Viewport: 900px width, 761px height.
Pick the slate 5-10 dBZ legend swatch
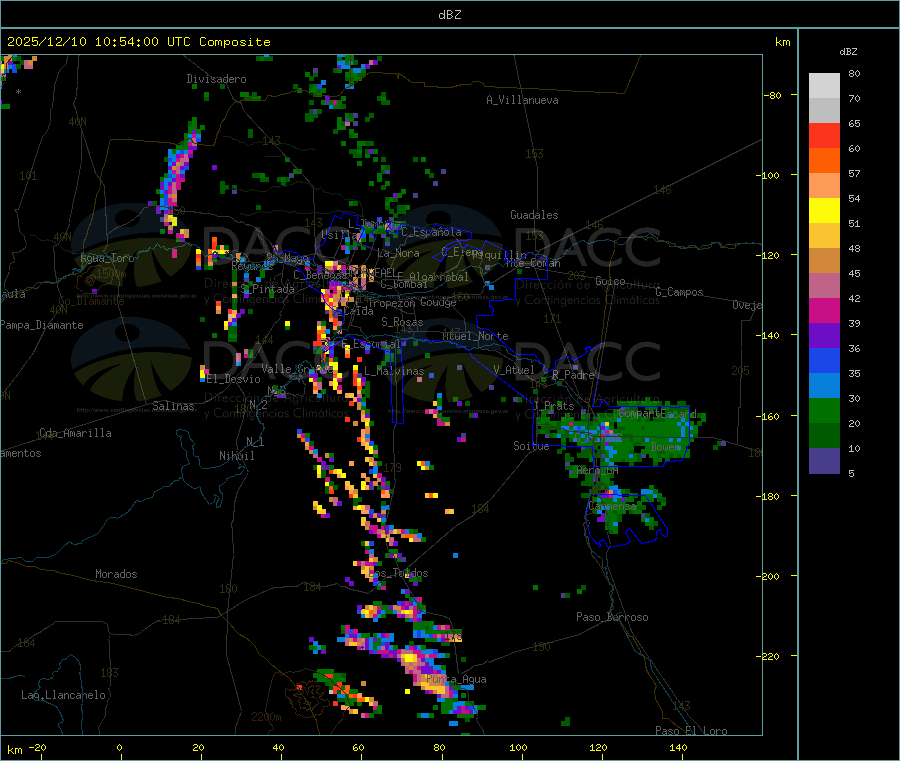tap(824, 461)
